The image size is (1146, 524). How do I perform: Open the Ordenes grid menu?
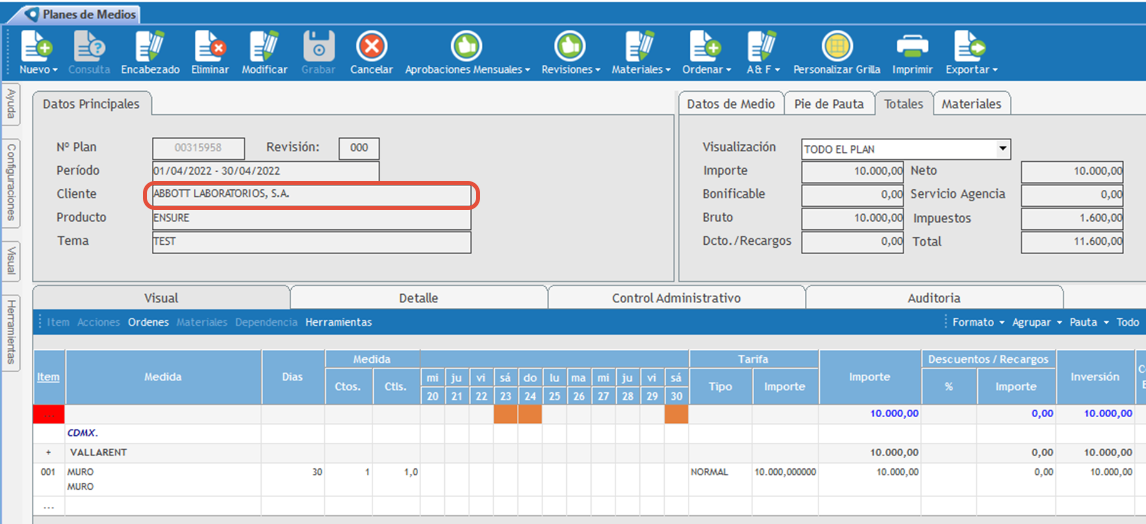tap(148, 322)
